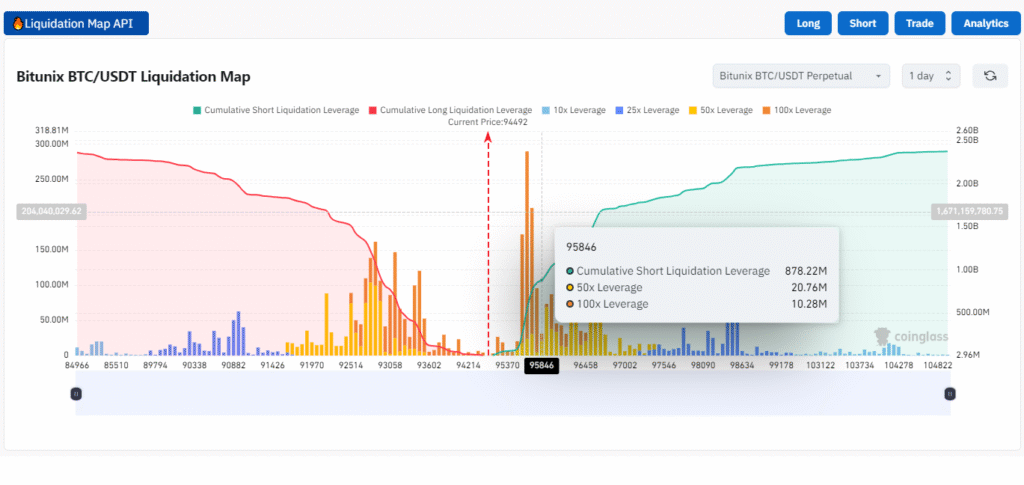The image size is (1024, 485).
Task: Click the fire icon in Liquidation Map API
Action: [17, 23]
